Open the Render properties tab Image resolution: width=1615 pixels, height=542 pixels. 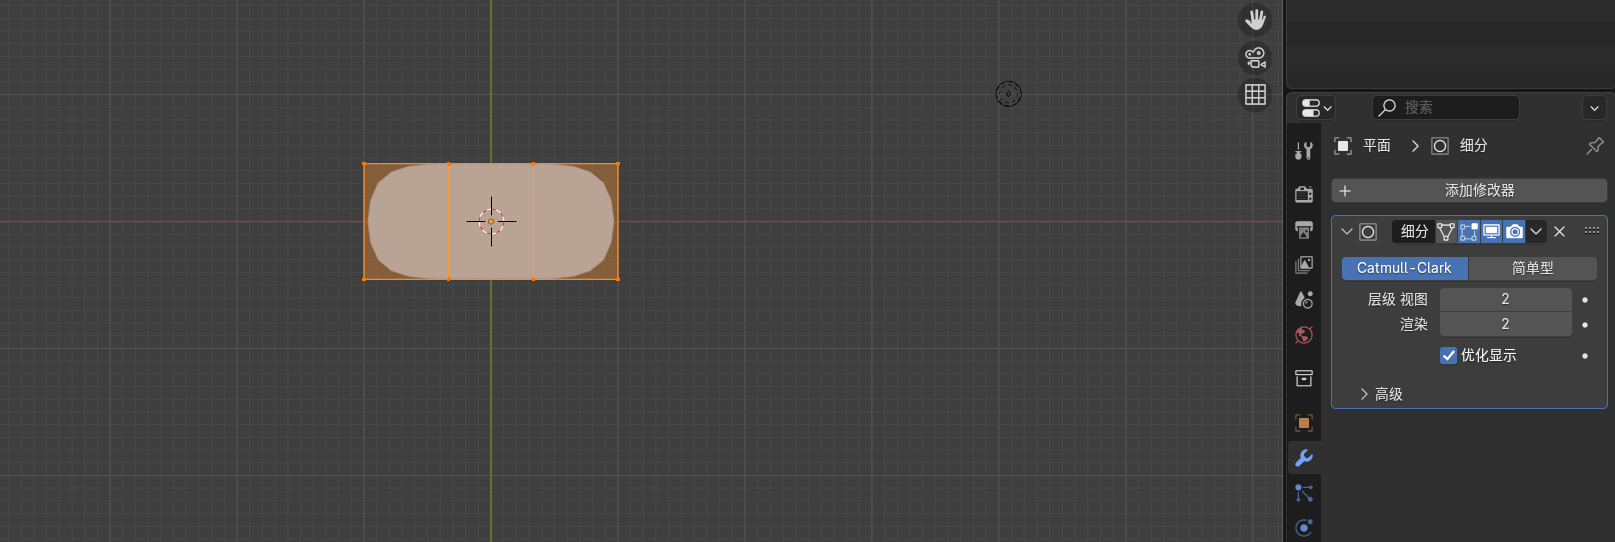(x=1303, y=194)
